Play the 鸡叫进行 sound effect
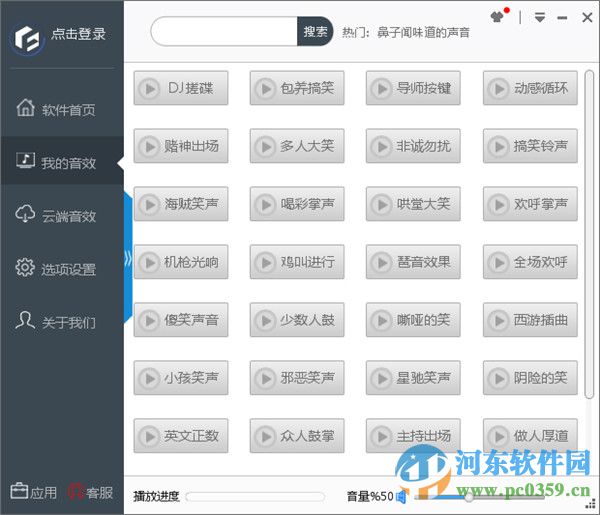 297,262
